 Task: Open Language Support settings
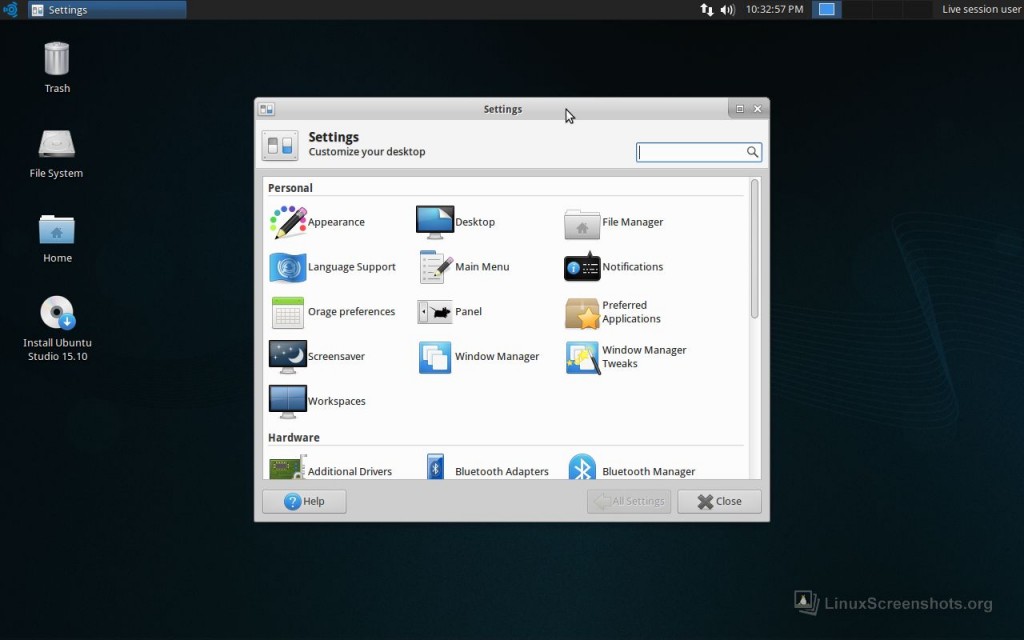pos(288,267)
